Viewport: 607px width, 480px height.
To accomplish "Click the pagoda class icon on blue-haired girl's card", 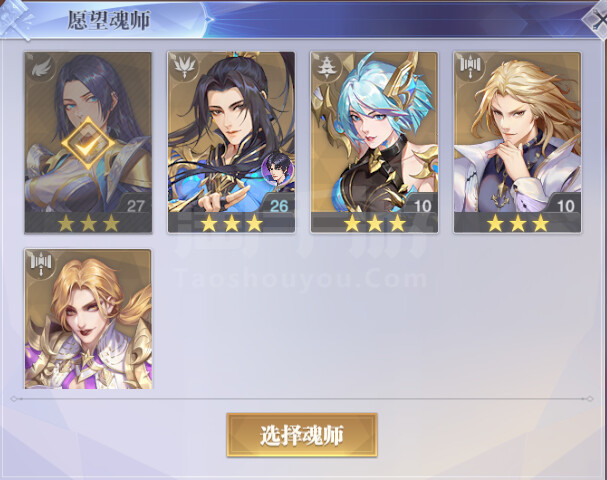I will 327,67.
